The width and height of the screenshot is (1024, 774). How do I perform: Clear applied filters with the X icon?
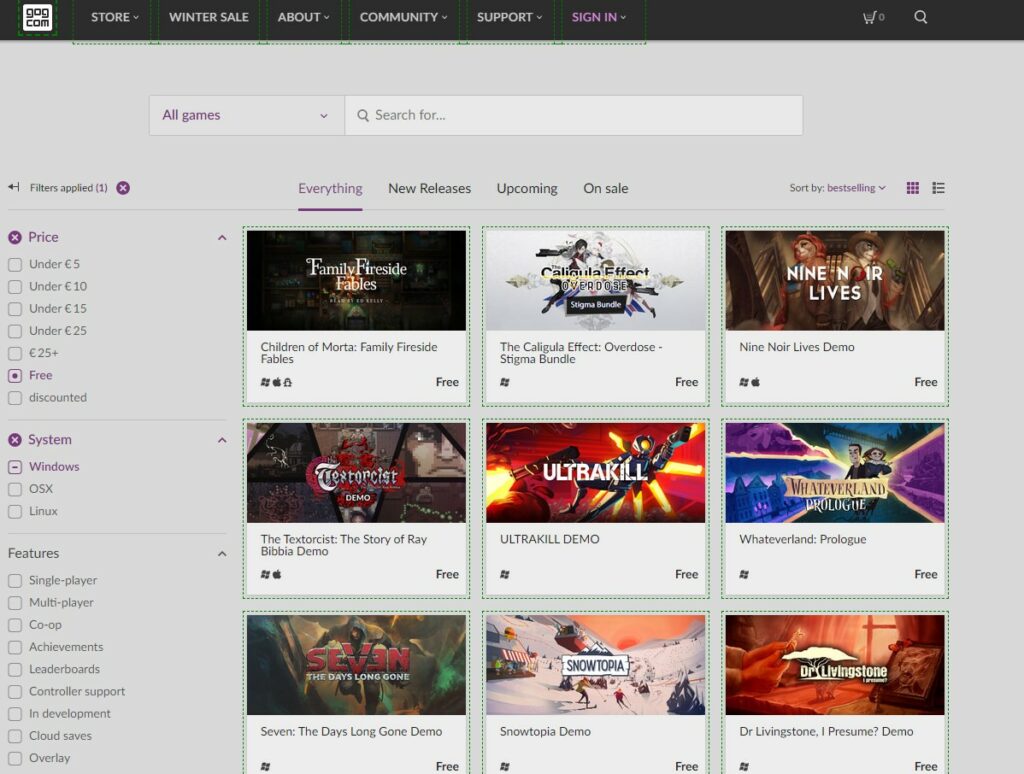pyautogui.click(x=123, y=188)
